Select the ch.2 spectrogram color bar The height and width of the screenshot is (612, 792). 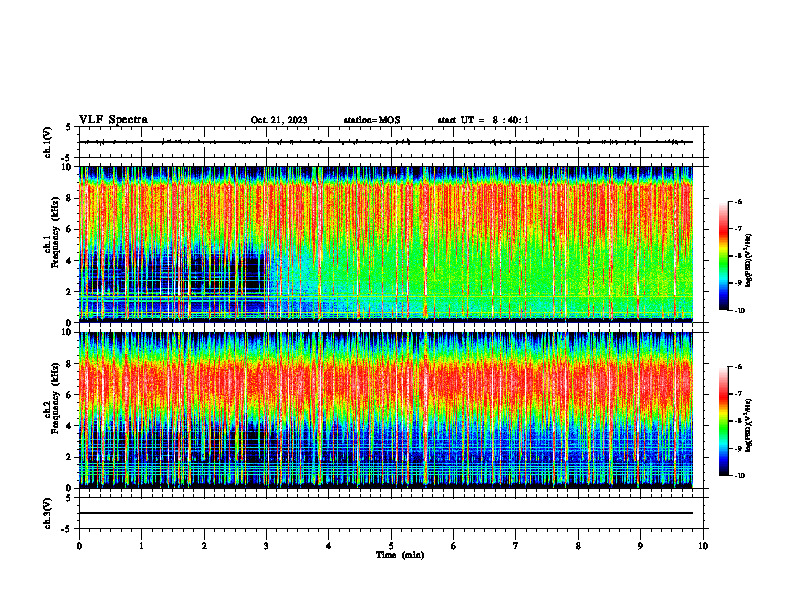click(x=724, y=421)
